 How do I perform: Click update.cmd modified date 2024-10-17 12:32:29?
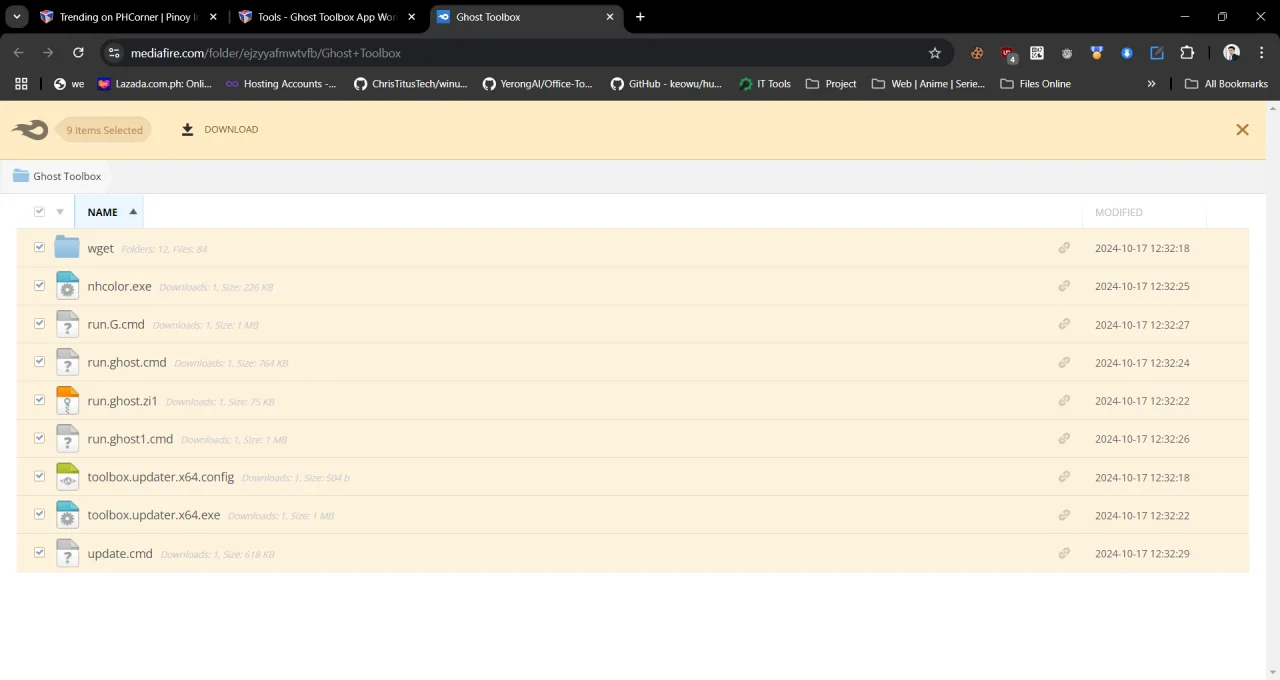click(1142, 553)
